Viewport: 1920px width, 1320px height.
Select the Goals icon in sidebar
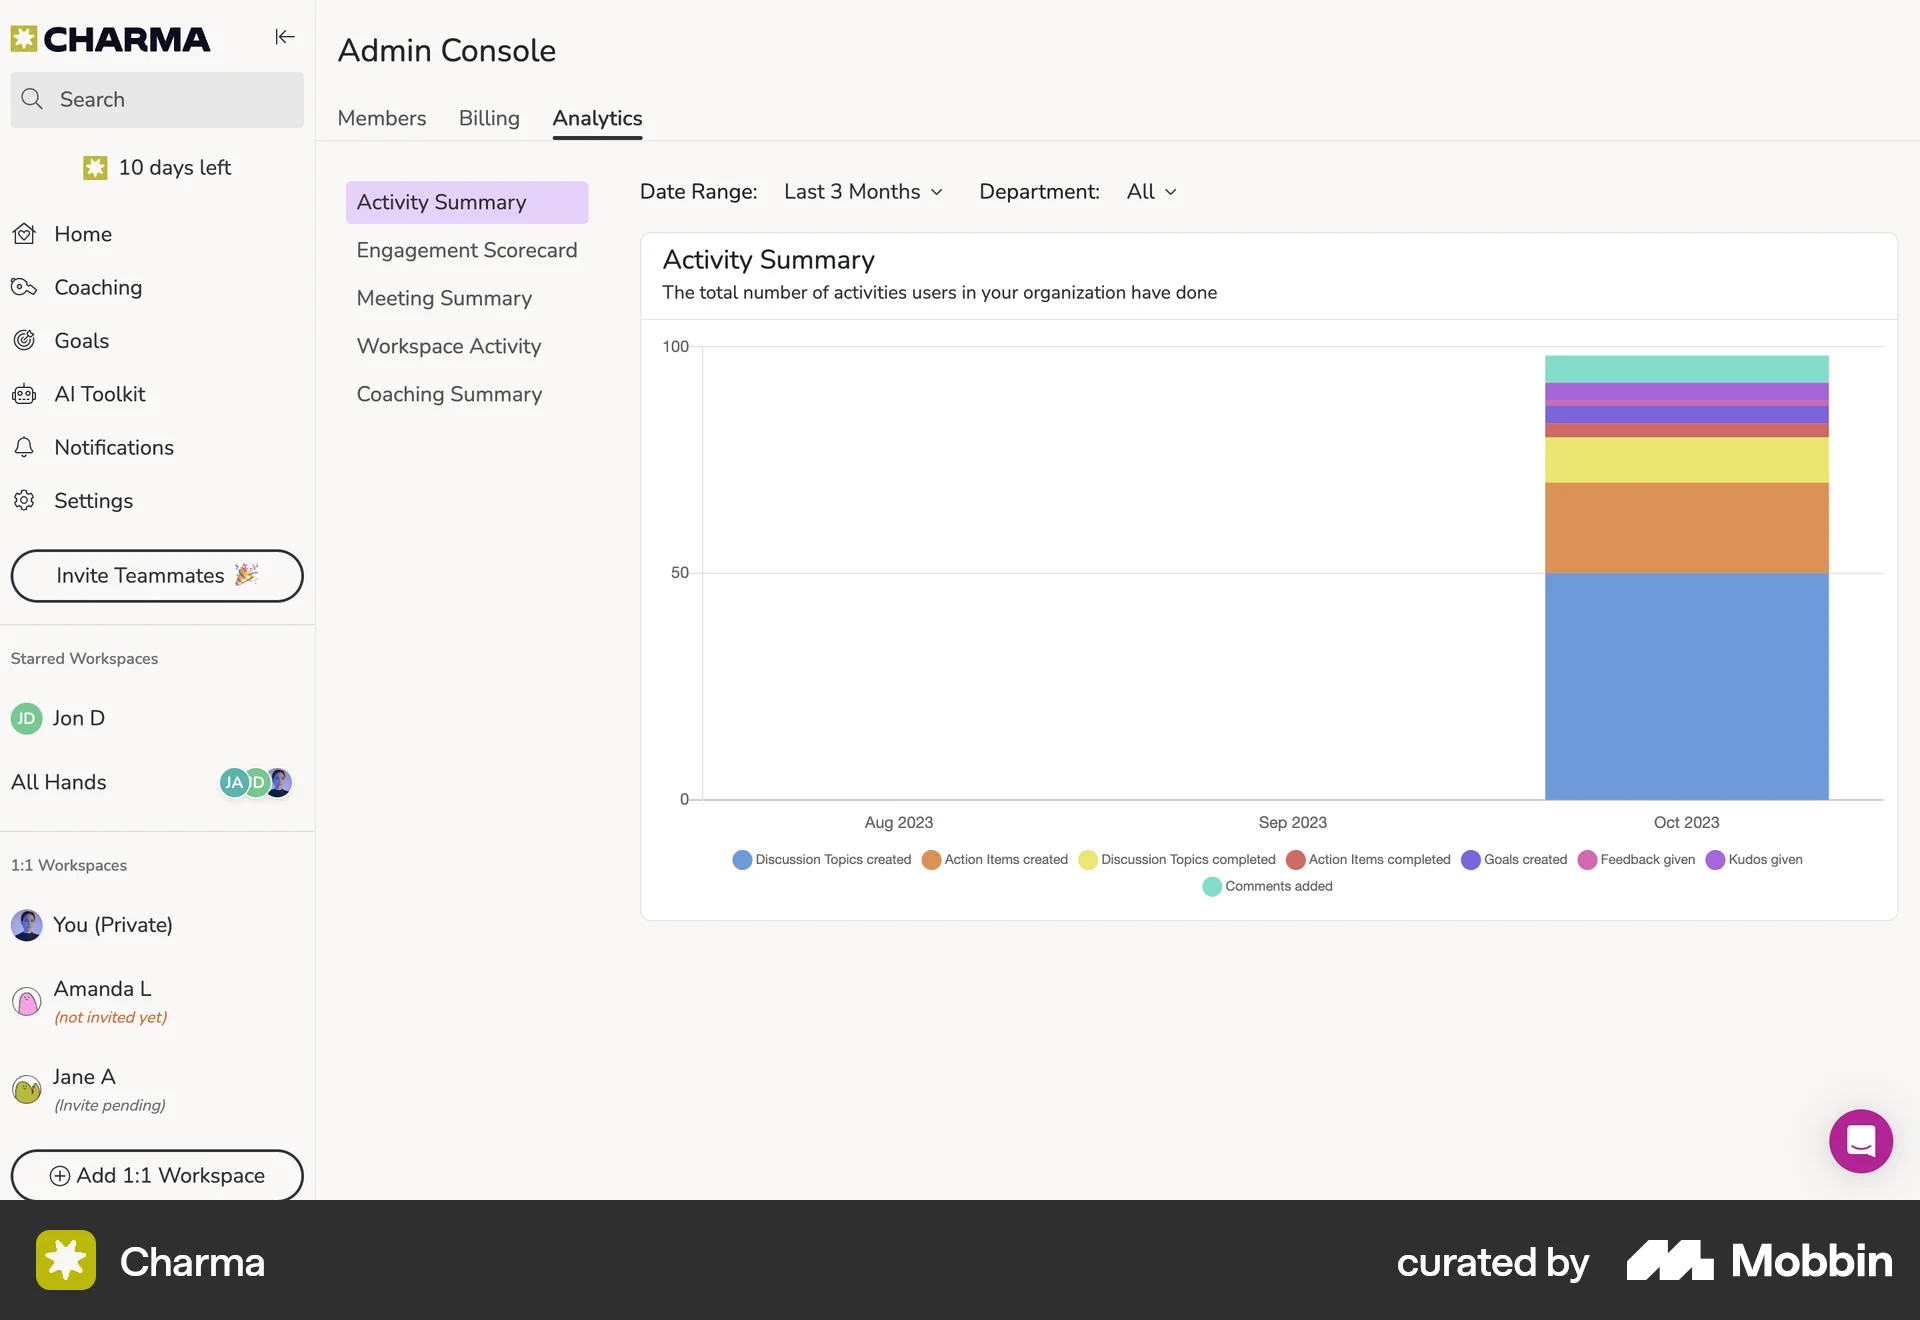pyautogui.click(x=24, y=340)
